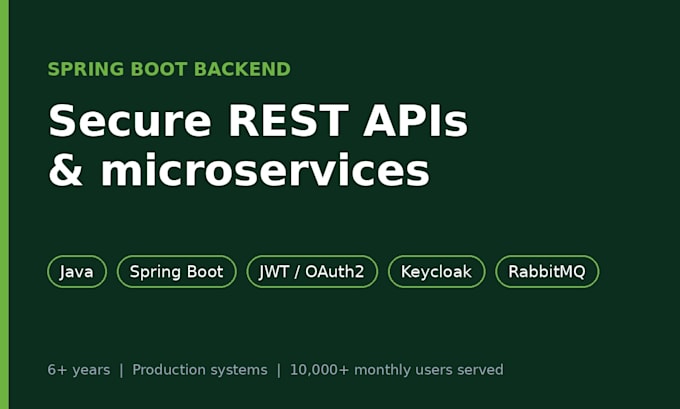Click the '6+ years' footer text
Image resolution: width=680 pixels, height=409 pixels.
tap(78, 370)
